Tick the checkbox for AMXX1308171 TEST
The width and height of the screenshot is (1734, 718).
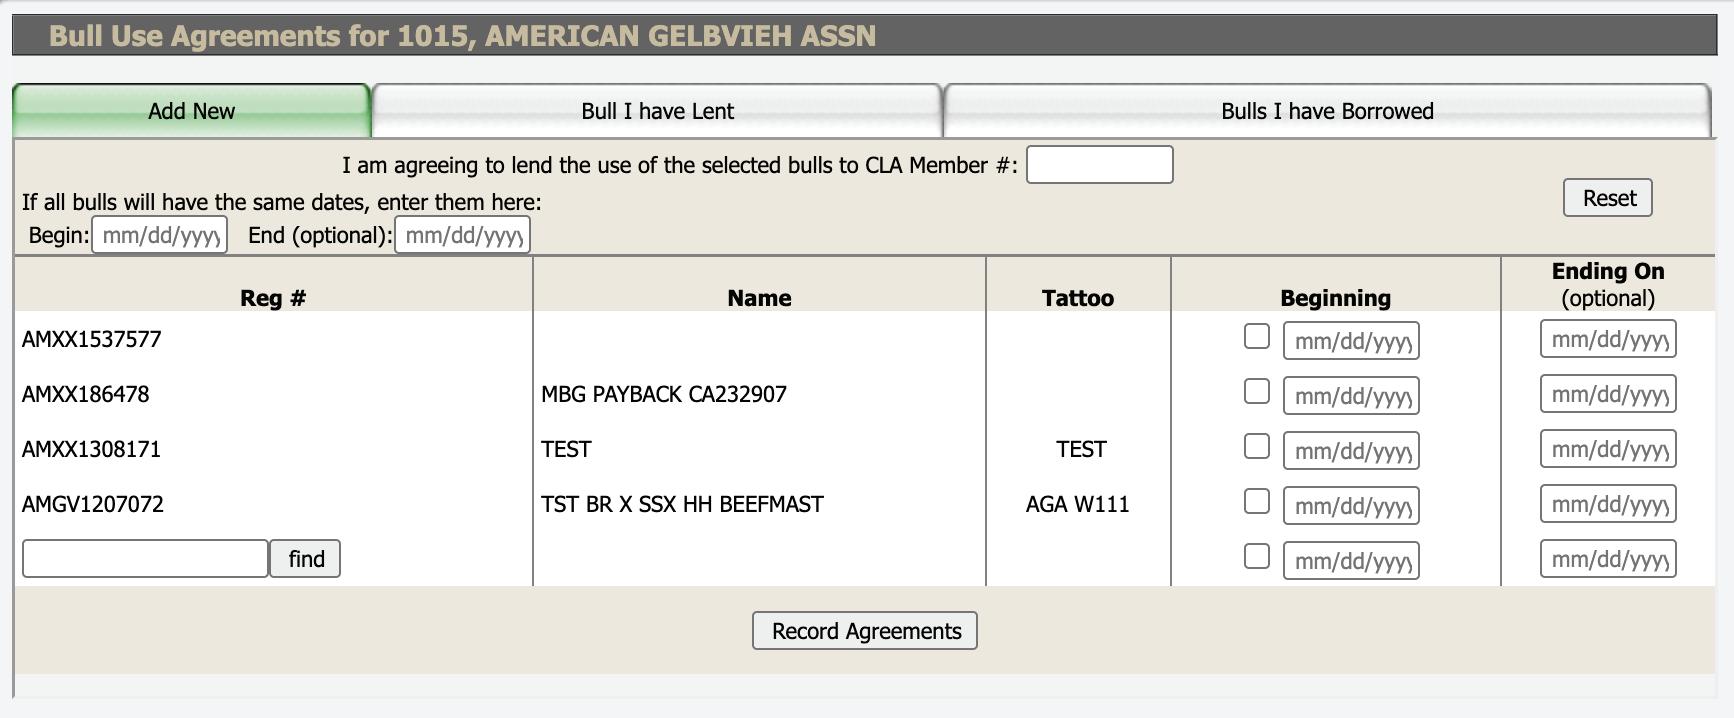click(1257, 447)
